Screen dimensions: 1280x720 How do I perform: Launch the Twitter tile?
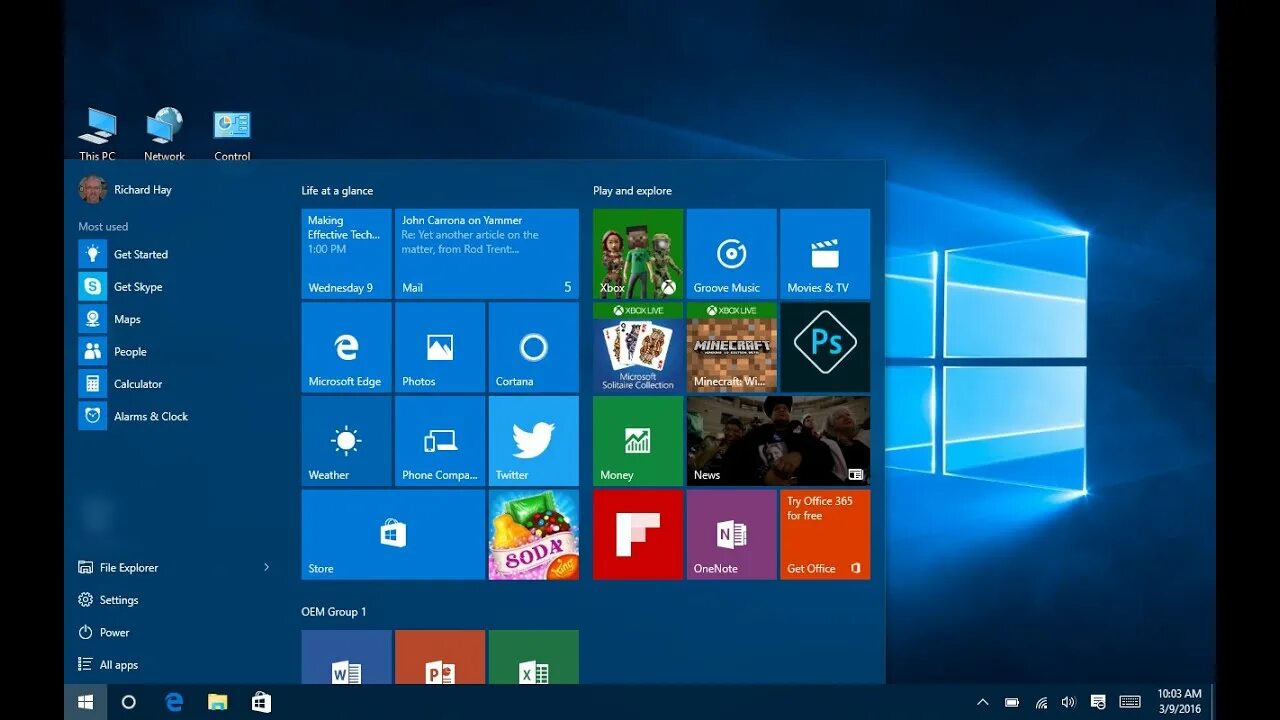534,441
